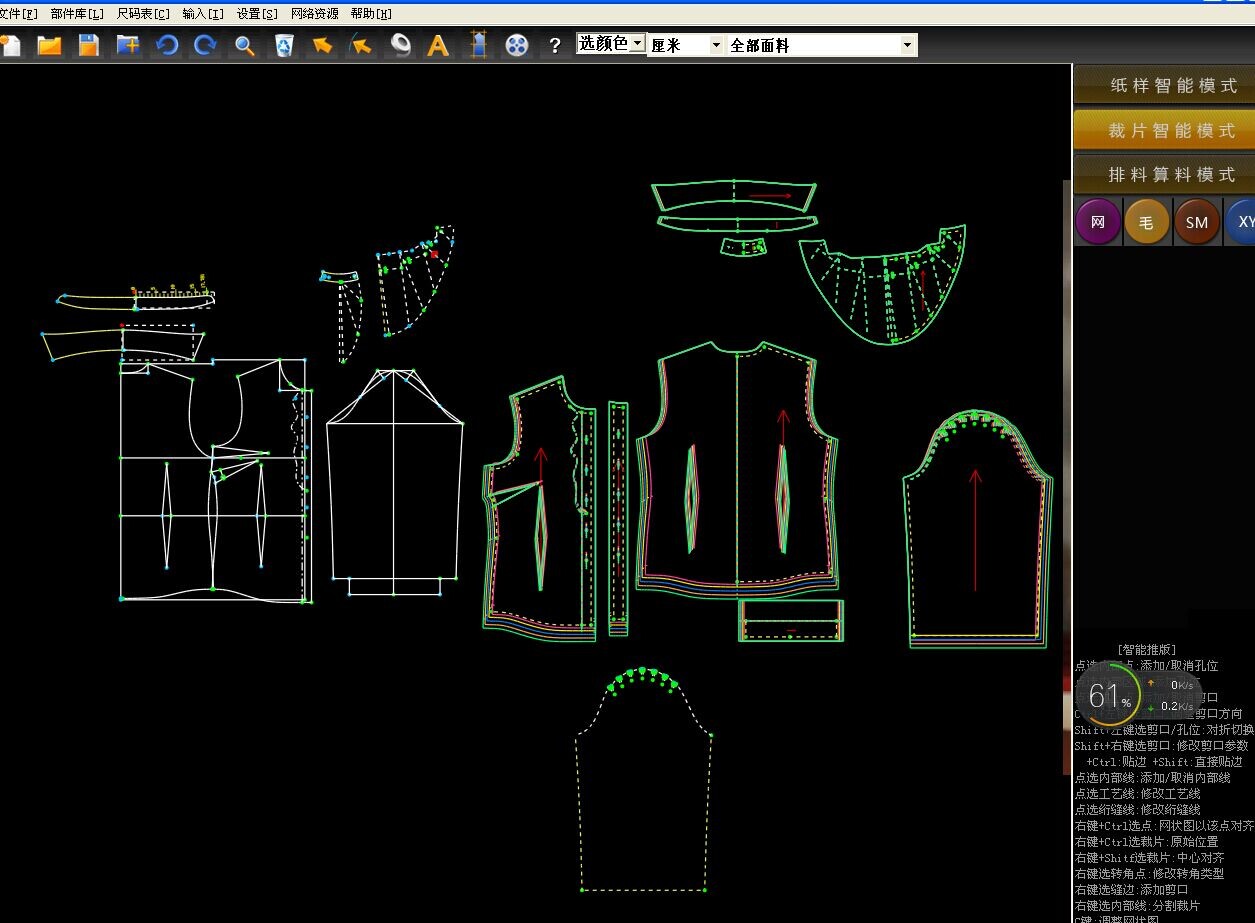Click the open folder icon

click(x=49, y=45)
